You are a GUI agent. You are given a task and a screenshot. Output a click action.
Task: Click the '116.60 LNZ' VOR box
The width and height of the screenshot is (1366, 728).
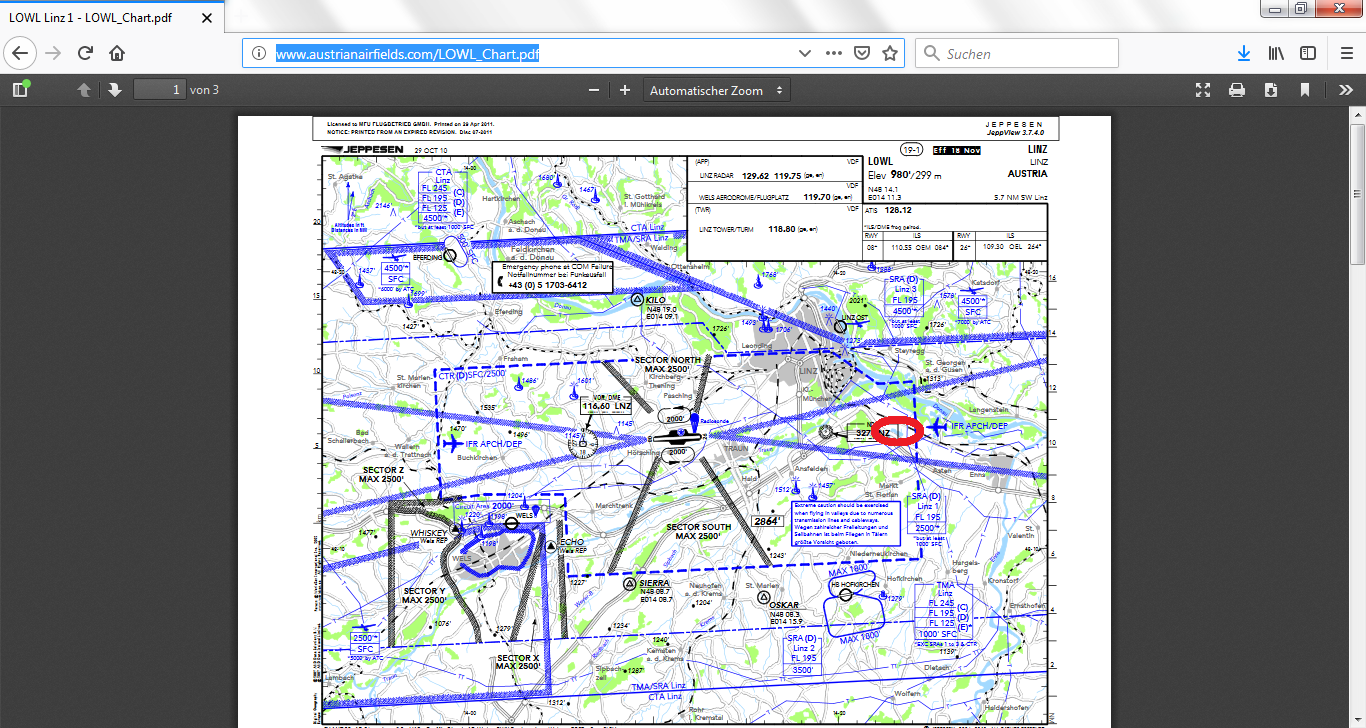tap(608, 406)
